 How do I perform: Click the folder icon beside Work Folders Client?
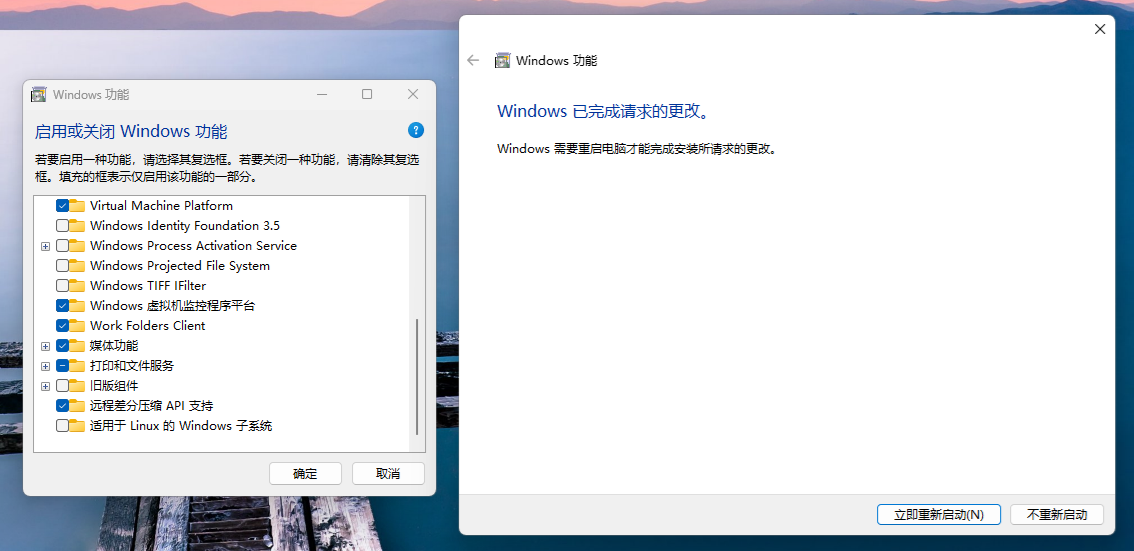tap(78, 326)
